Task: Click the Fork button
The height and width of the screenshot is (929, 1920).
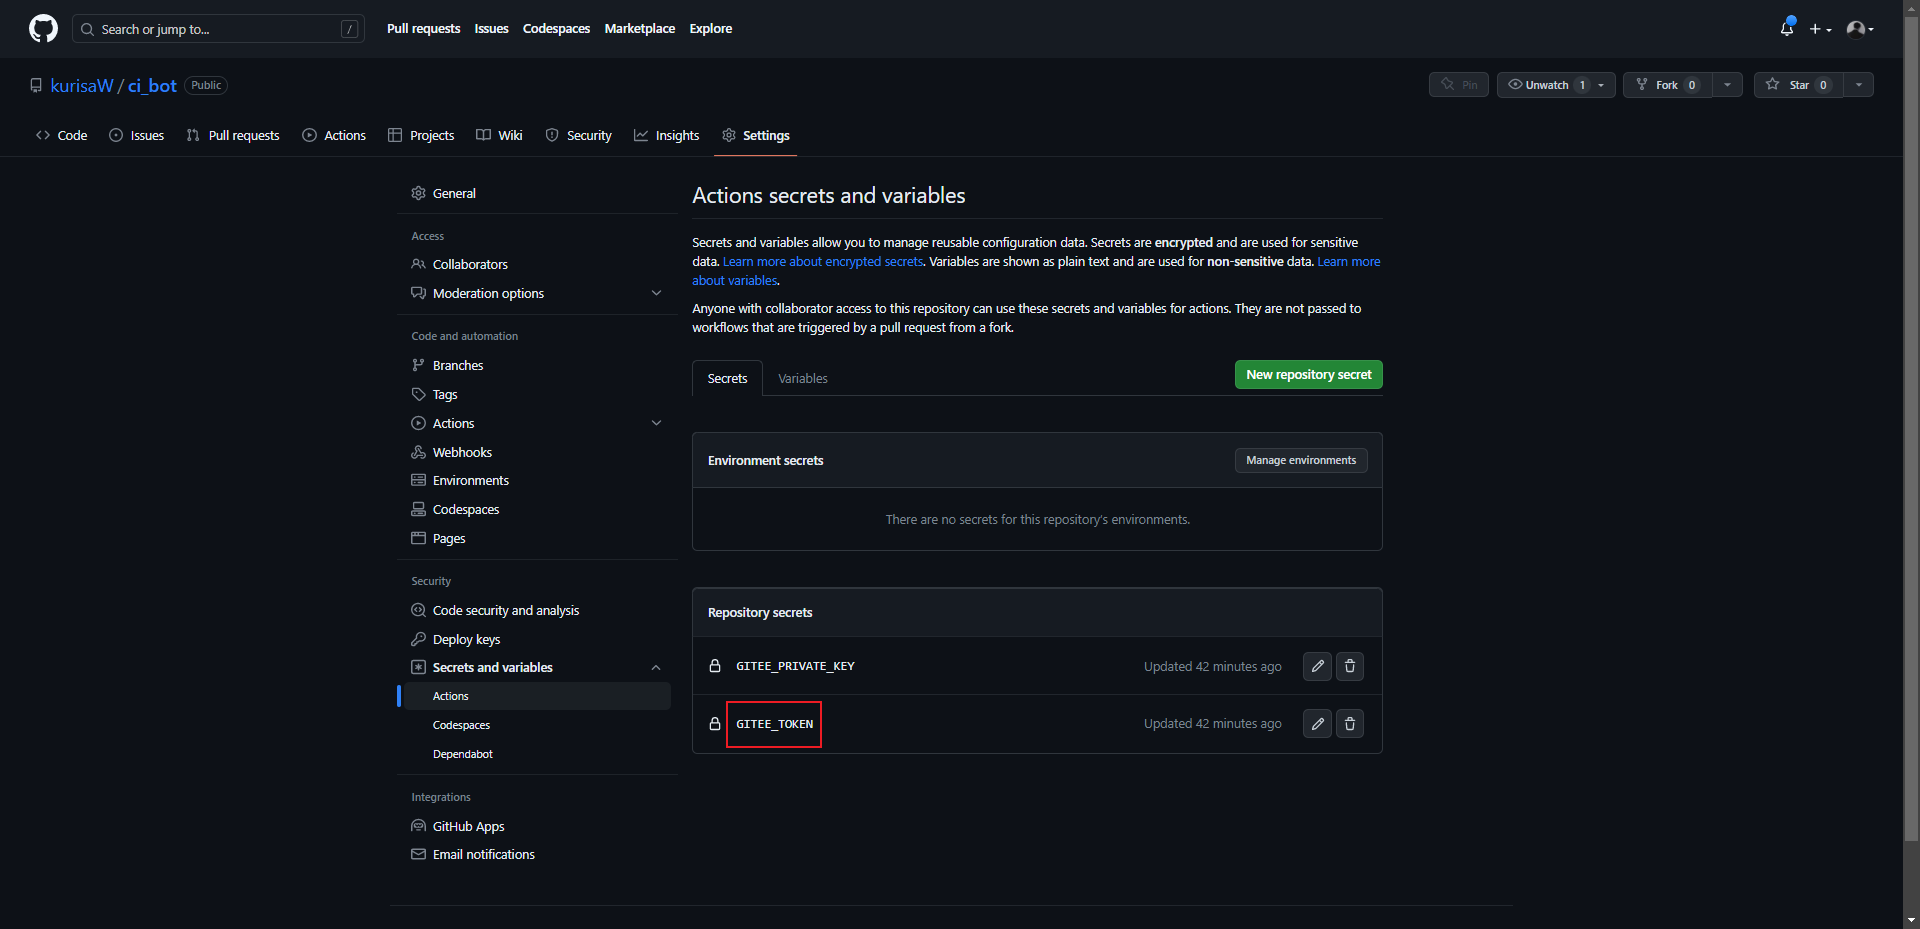Action: pos(1667,85)
